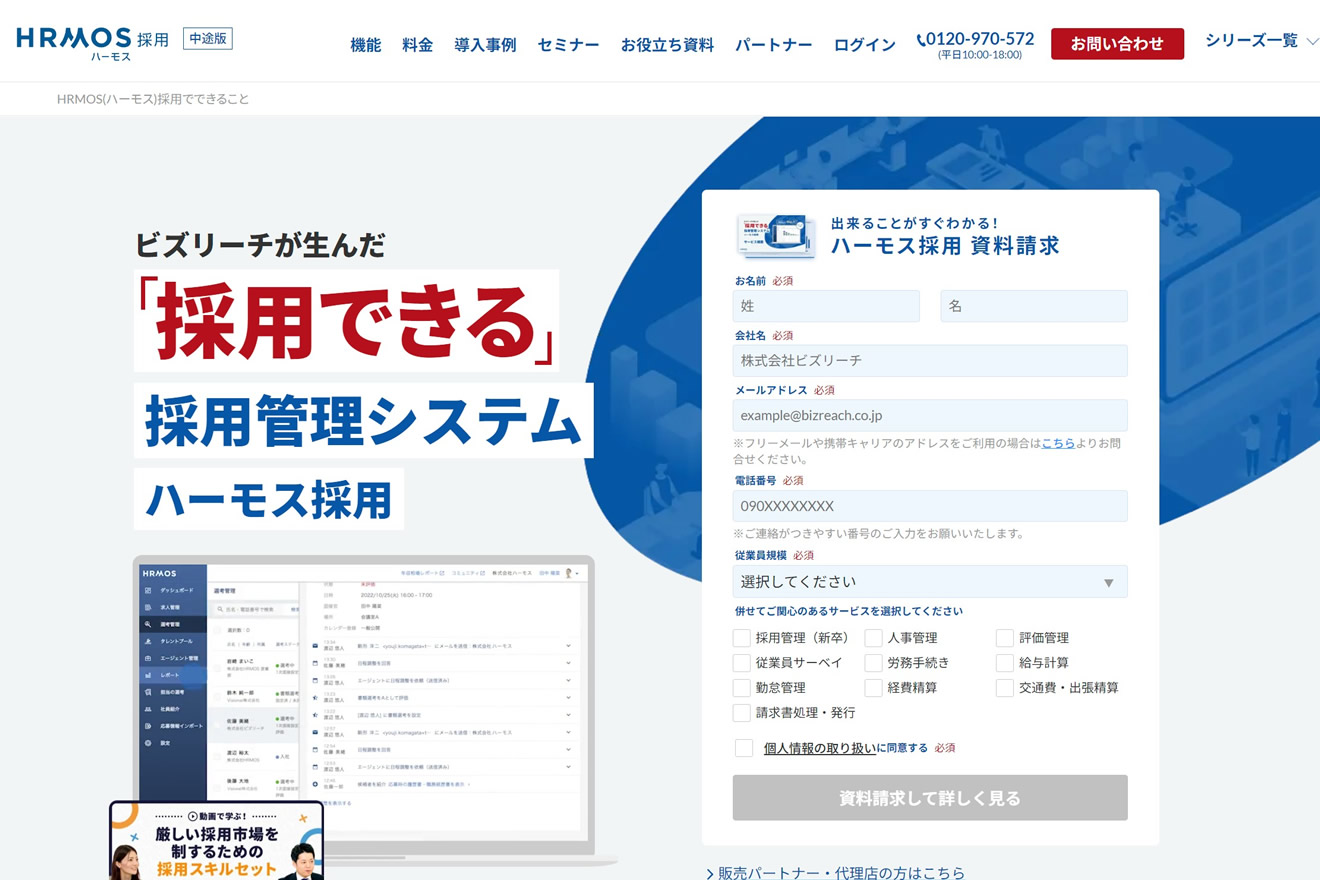
Task: Focus the 姓 (last name) field
Action: click(x=826, y=306)
